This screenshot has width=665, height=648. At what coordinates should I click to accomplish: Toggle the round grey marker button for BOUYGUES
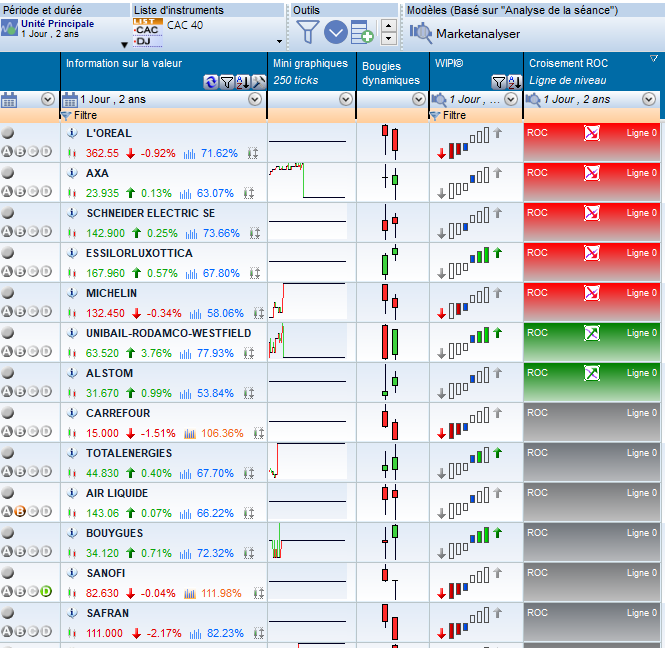coord(8,533)
